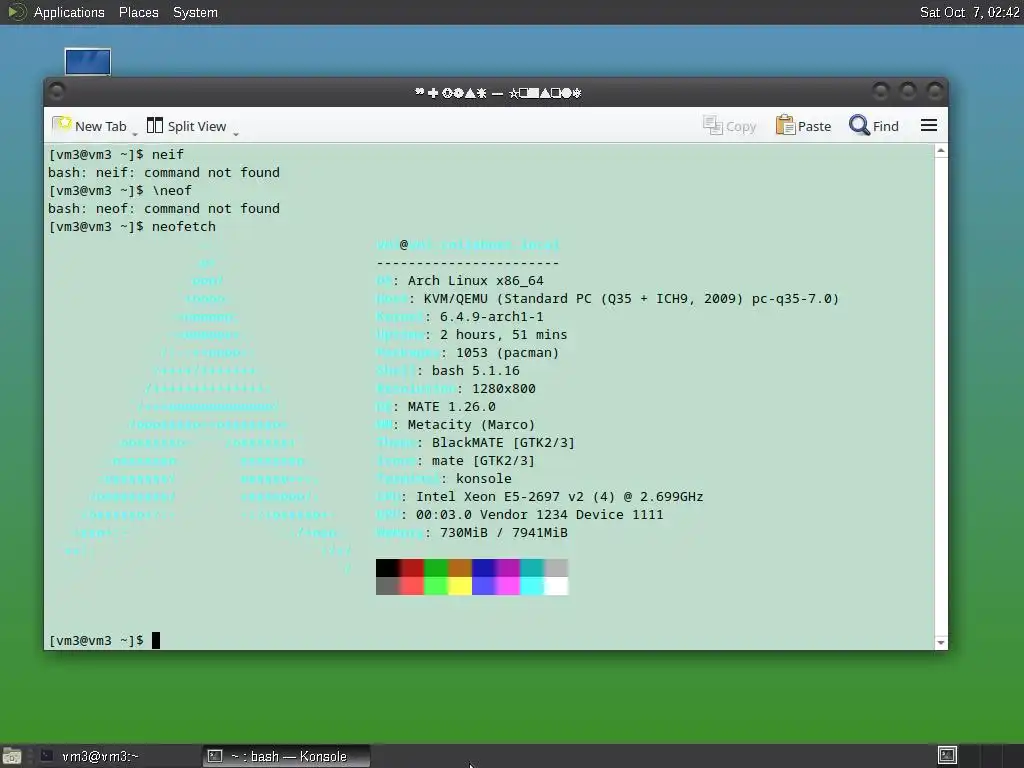Click the Konsole window title bar text
The height and width of the screenshot is (768, 1024).
(x=498, y=93)
